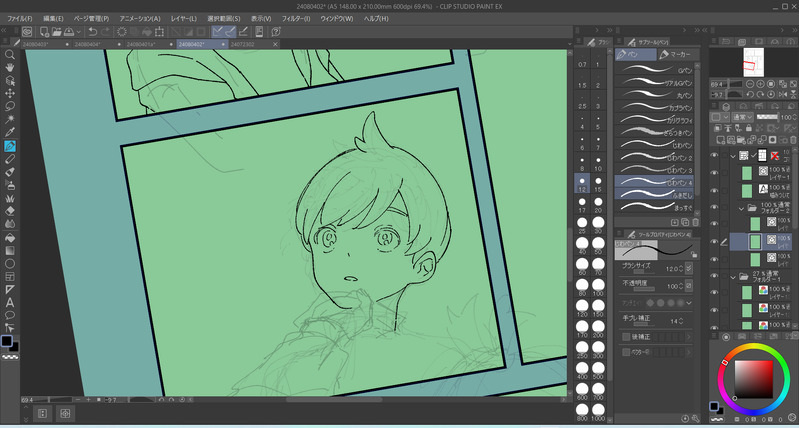
Task: Enable the 後補正 post correction checkbox
Action: pyautogui.click(x=626, y=337)
